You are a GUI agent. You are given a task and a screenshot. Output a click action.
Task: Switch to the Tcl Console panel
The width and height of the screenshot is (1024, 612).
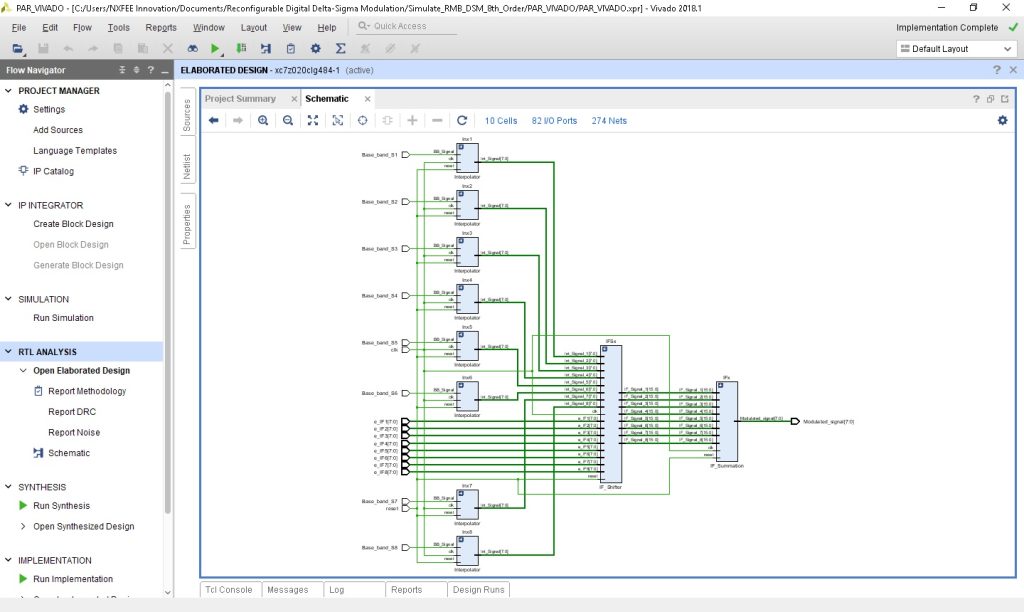click(x=229, y=589)
